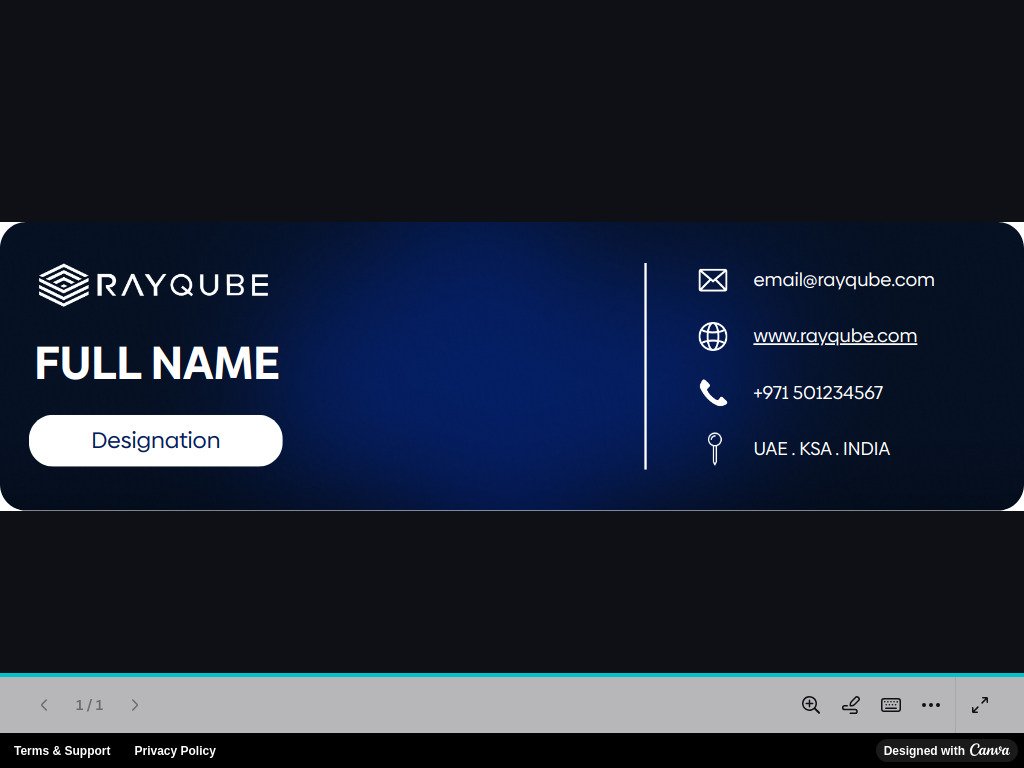The height and width of the screenshot is (768, 1024).
Task: Open the Terms & Support page
Action: tap(62, 750)
